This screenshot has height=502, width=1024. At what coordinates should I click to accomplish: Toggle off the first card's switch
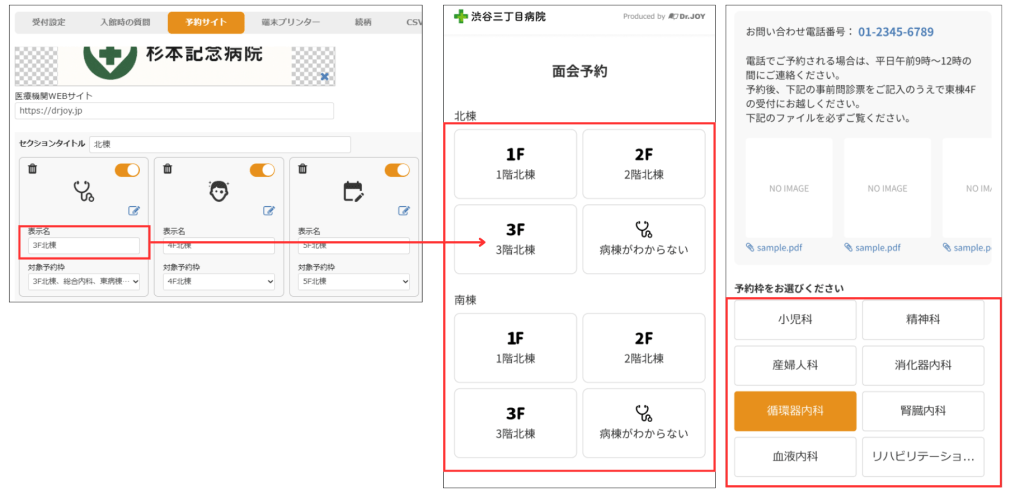click(x=127, y=170)
